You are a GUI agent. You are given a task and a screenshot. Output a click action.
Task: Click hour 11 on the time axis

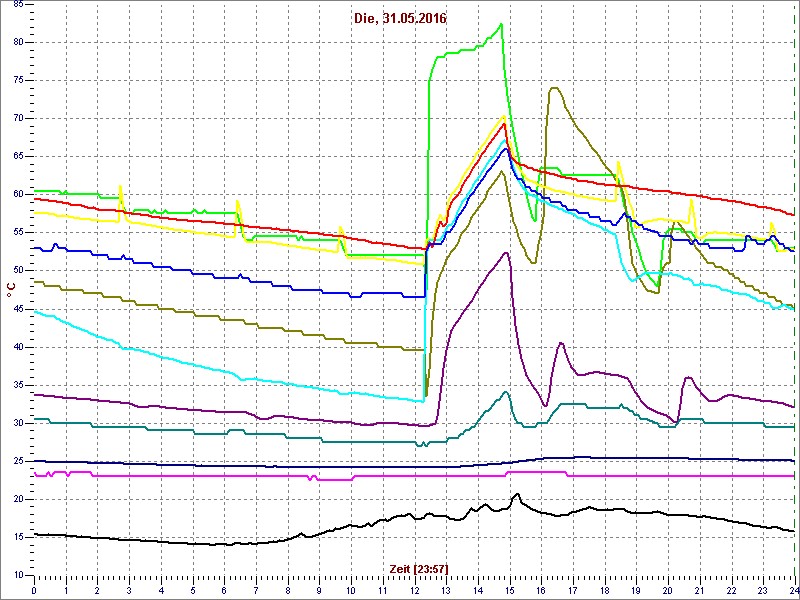(x=383, y=591)
